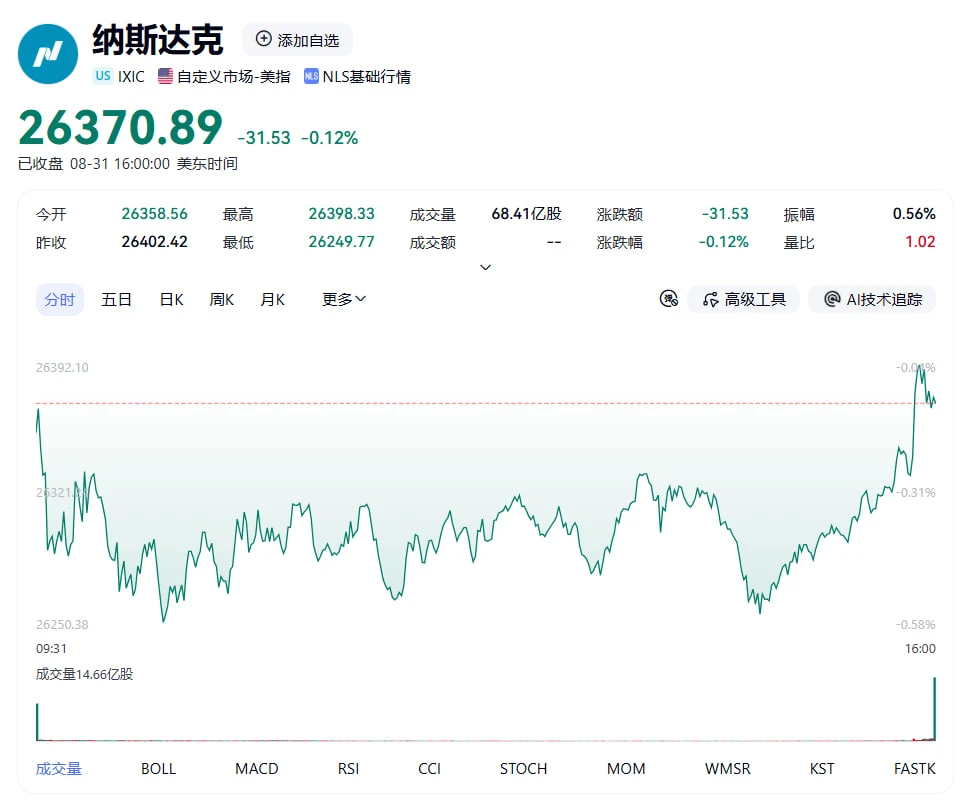Click the 纳斯达克 title
The width and height of the screenshot is (965, 810).
point(158,41)
